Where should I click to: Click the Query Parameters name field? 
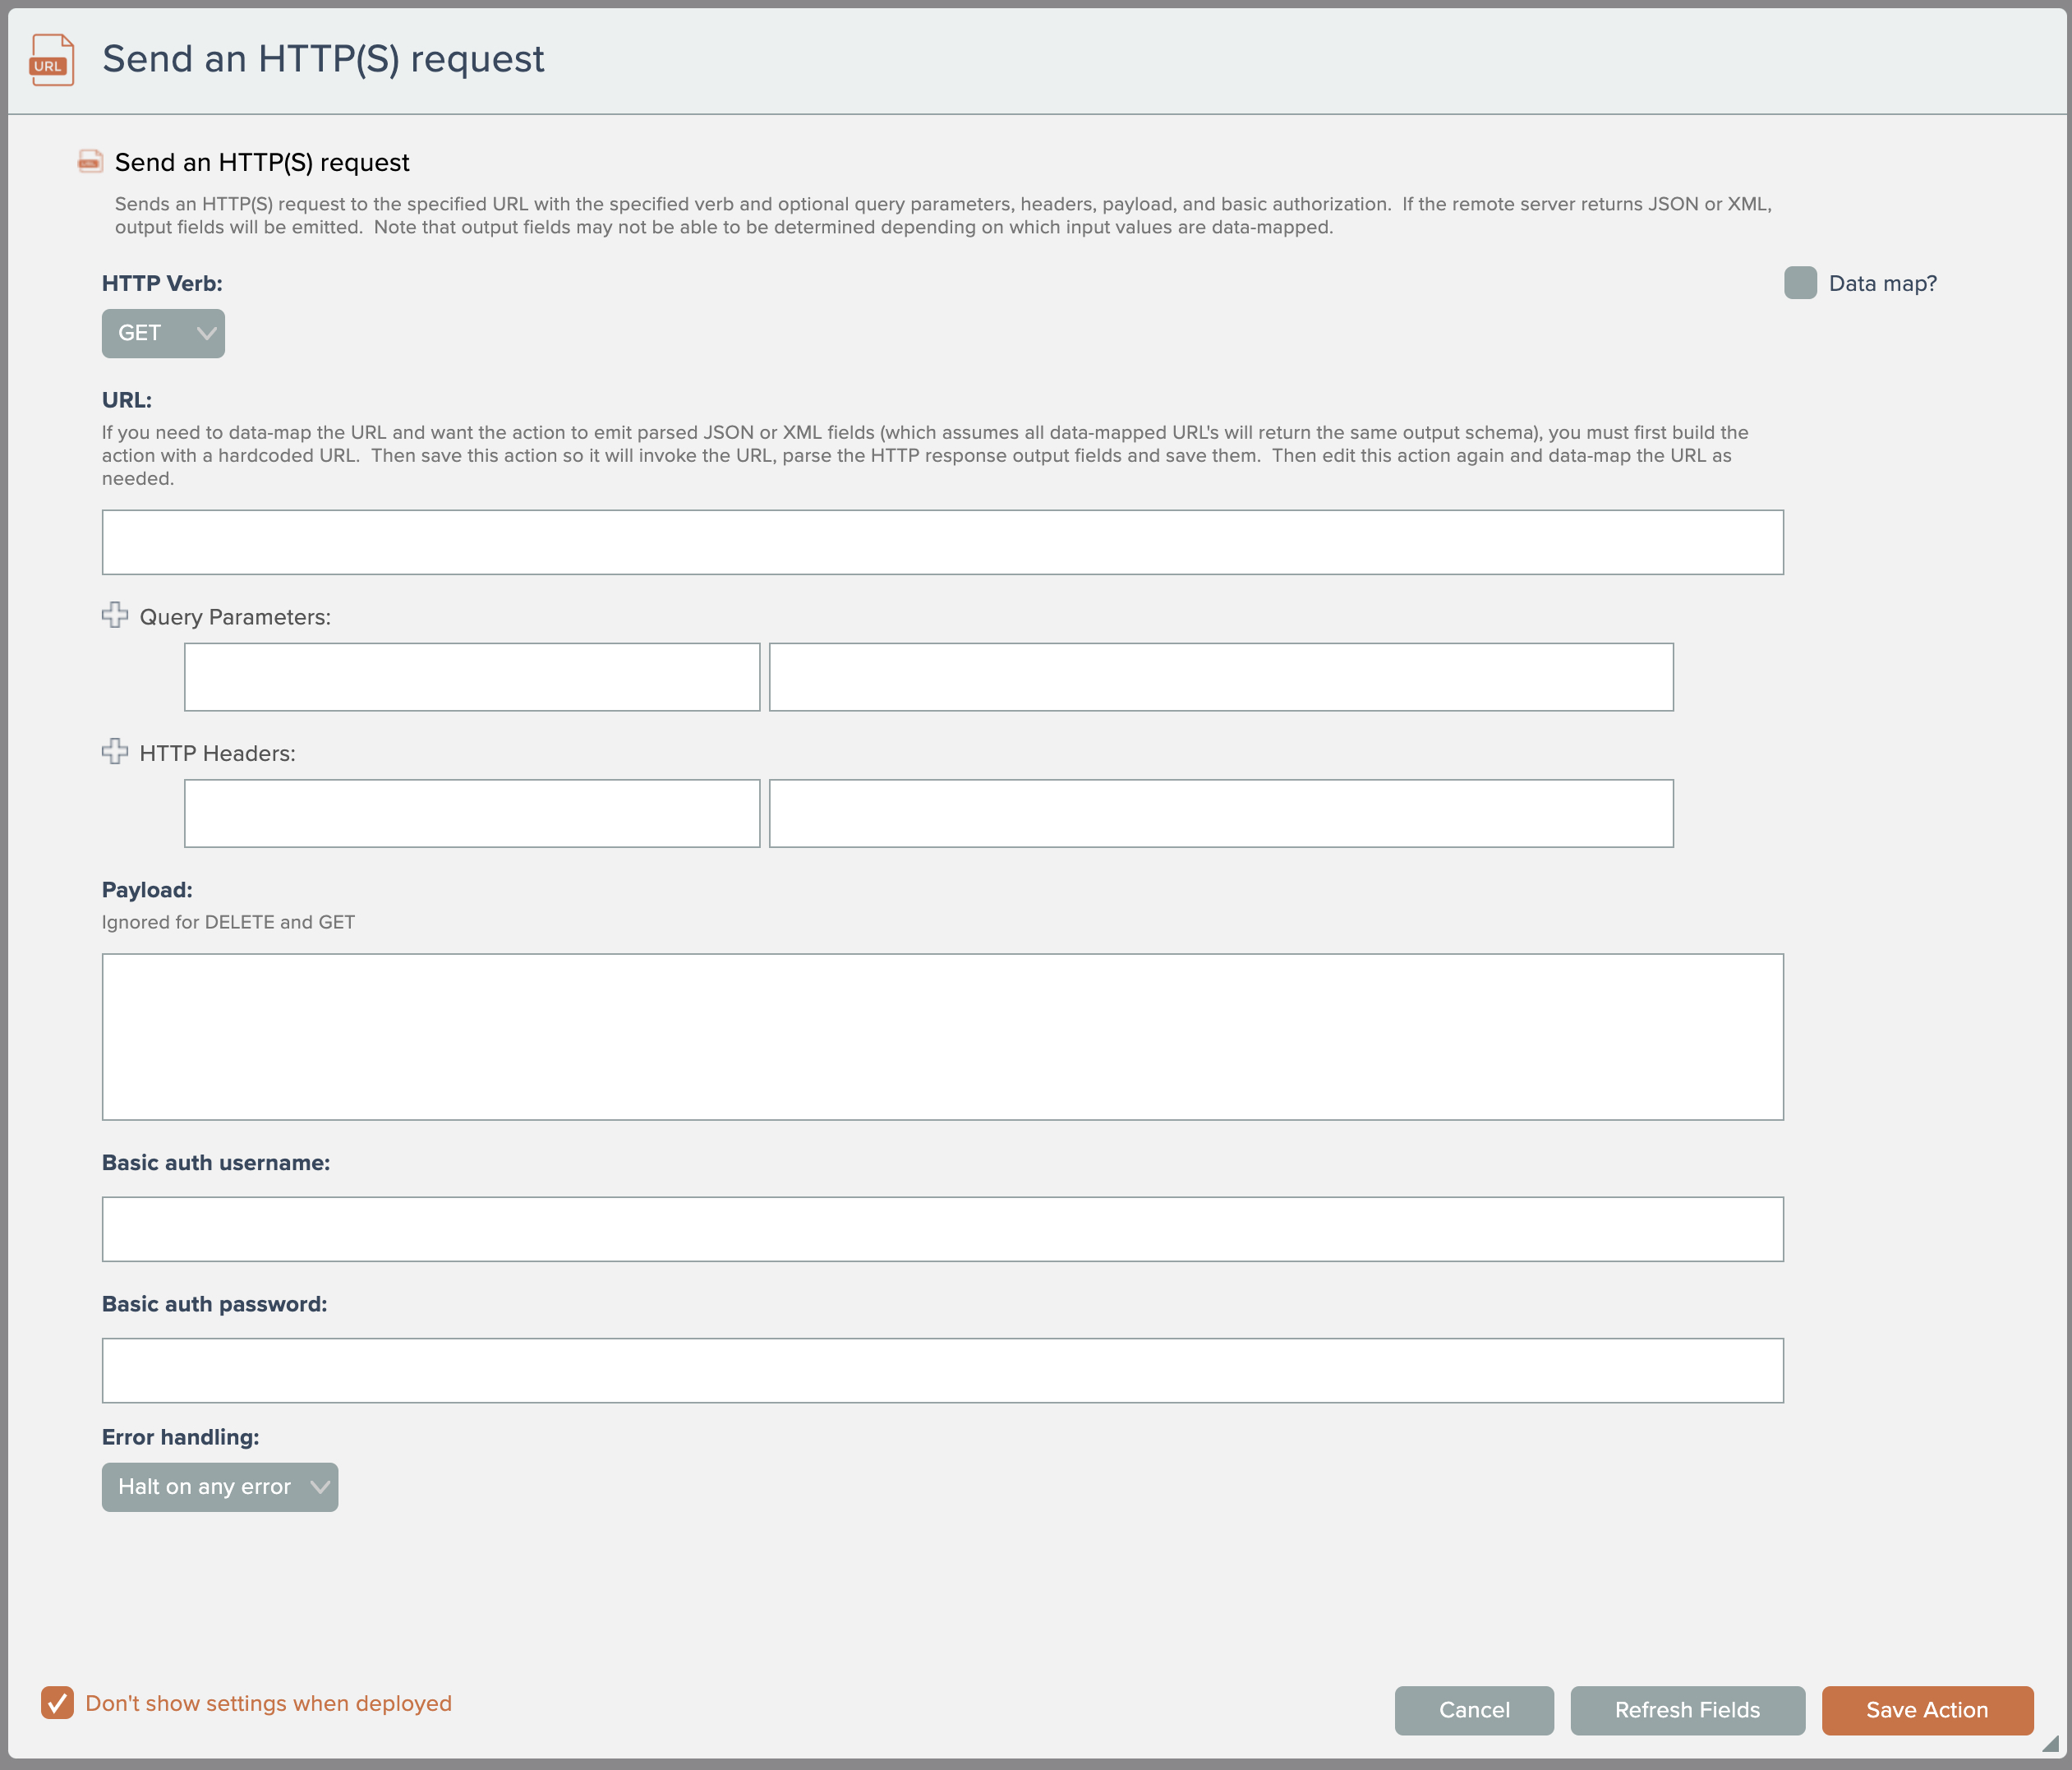[x=472, y=677]
